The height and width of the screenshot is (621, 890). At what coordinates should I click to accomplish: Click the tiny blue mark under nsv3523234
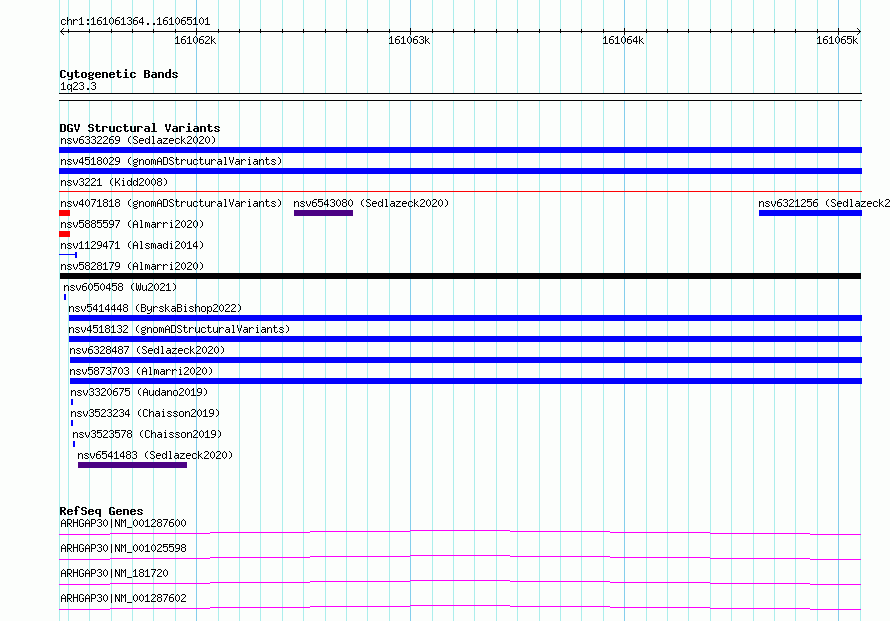(x=72, y=423)
